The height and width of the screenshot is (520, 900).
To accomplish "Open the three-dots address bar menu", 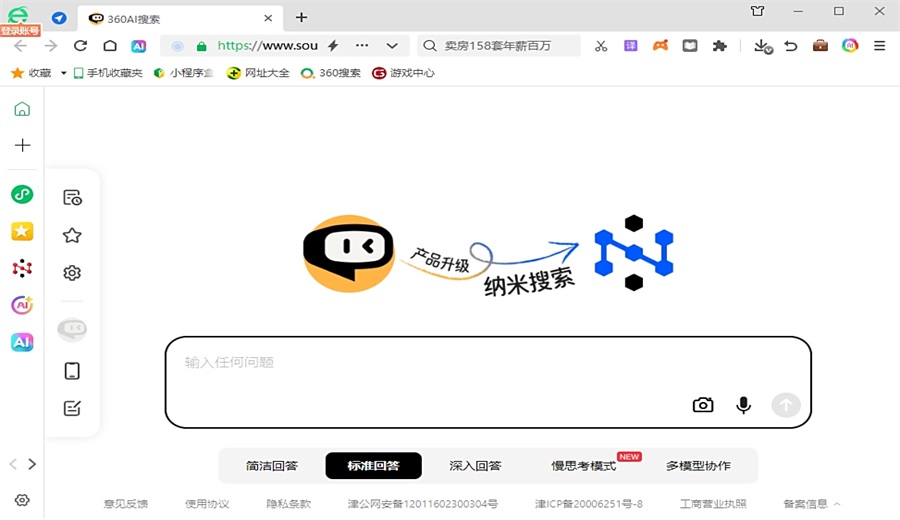I will point(362,45).
